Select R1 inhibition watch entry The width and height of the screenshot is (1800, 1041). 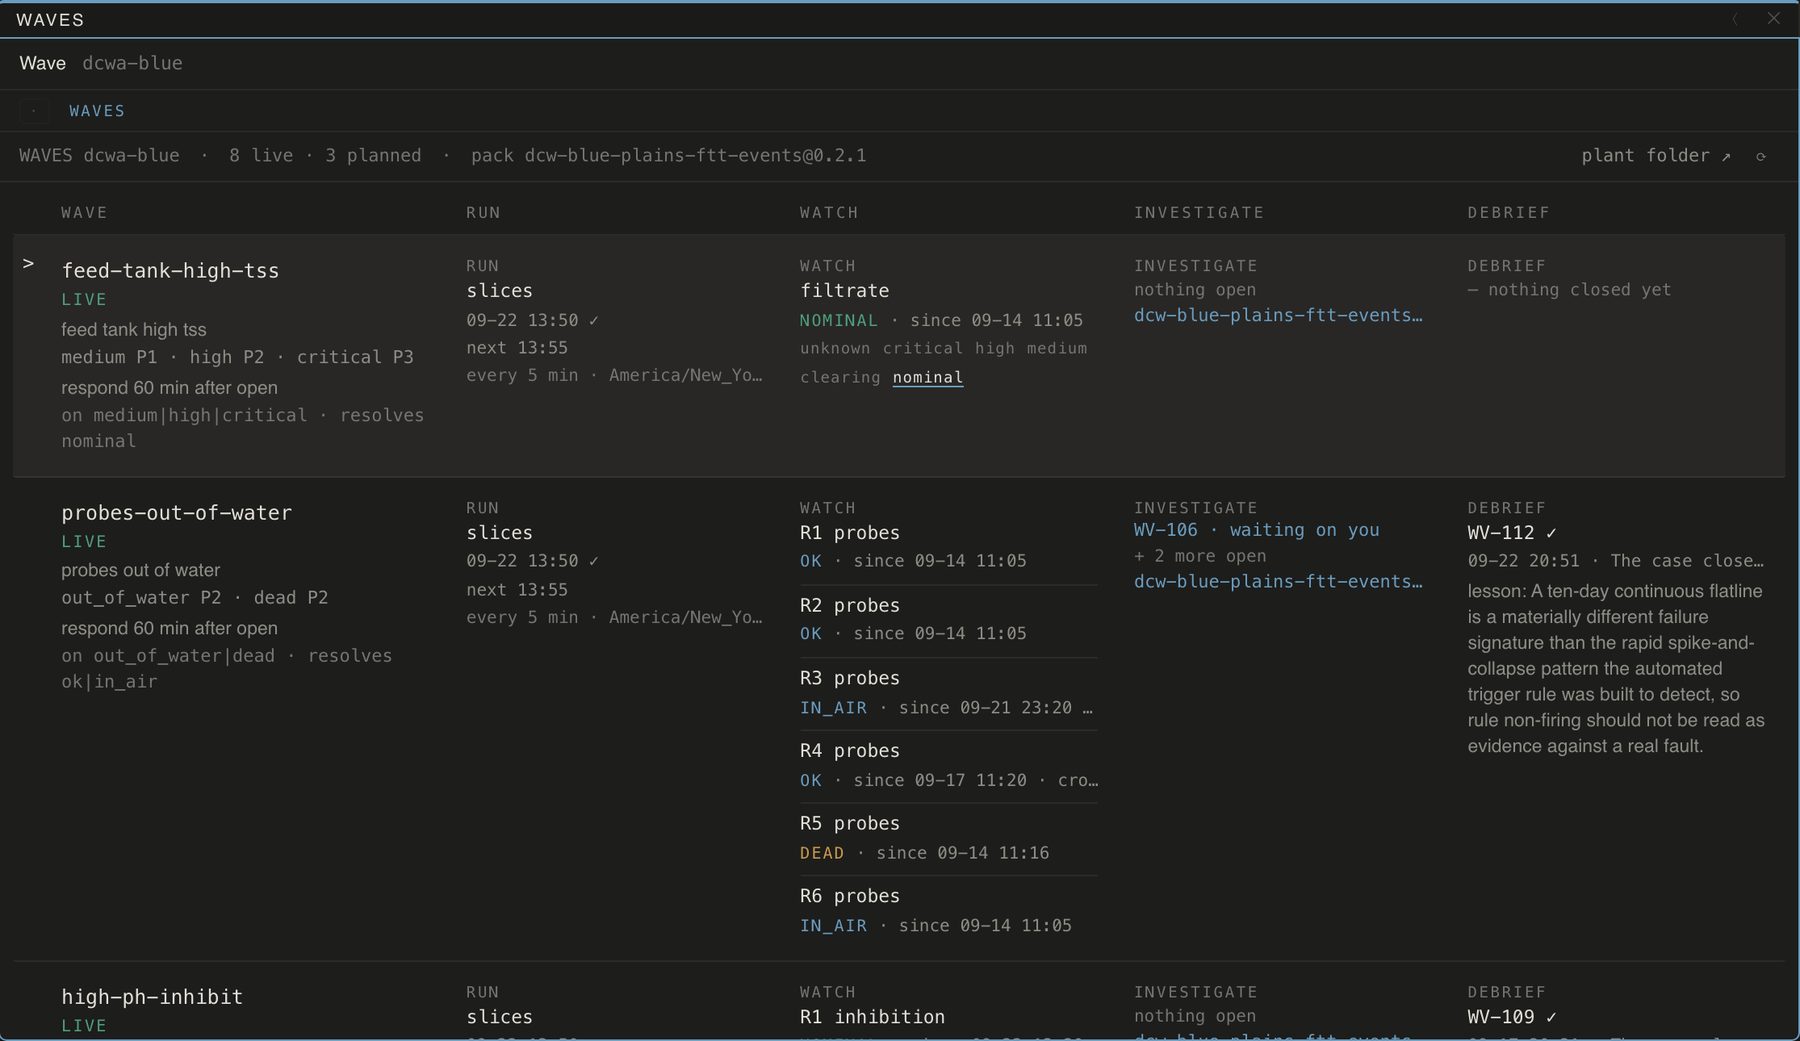(x=872, y=1017)
